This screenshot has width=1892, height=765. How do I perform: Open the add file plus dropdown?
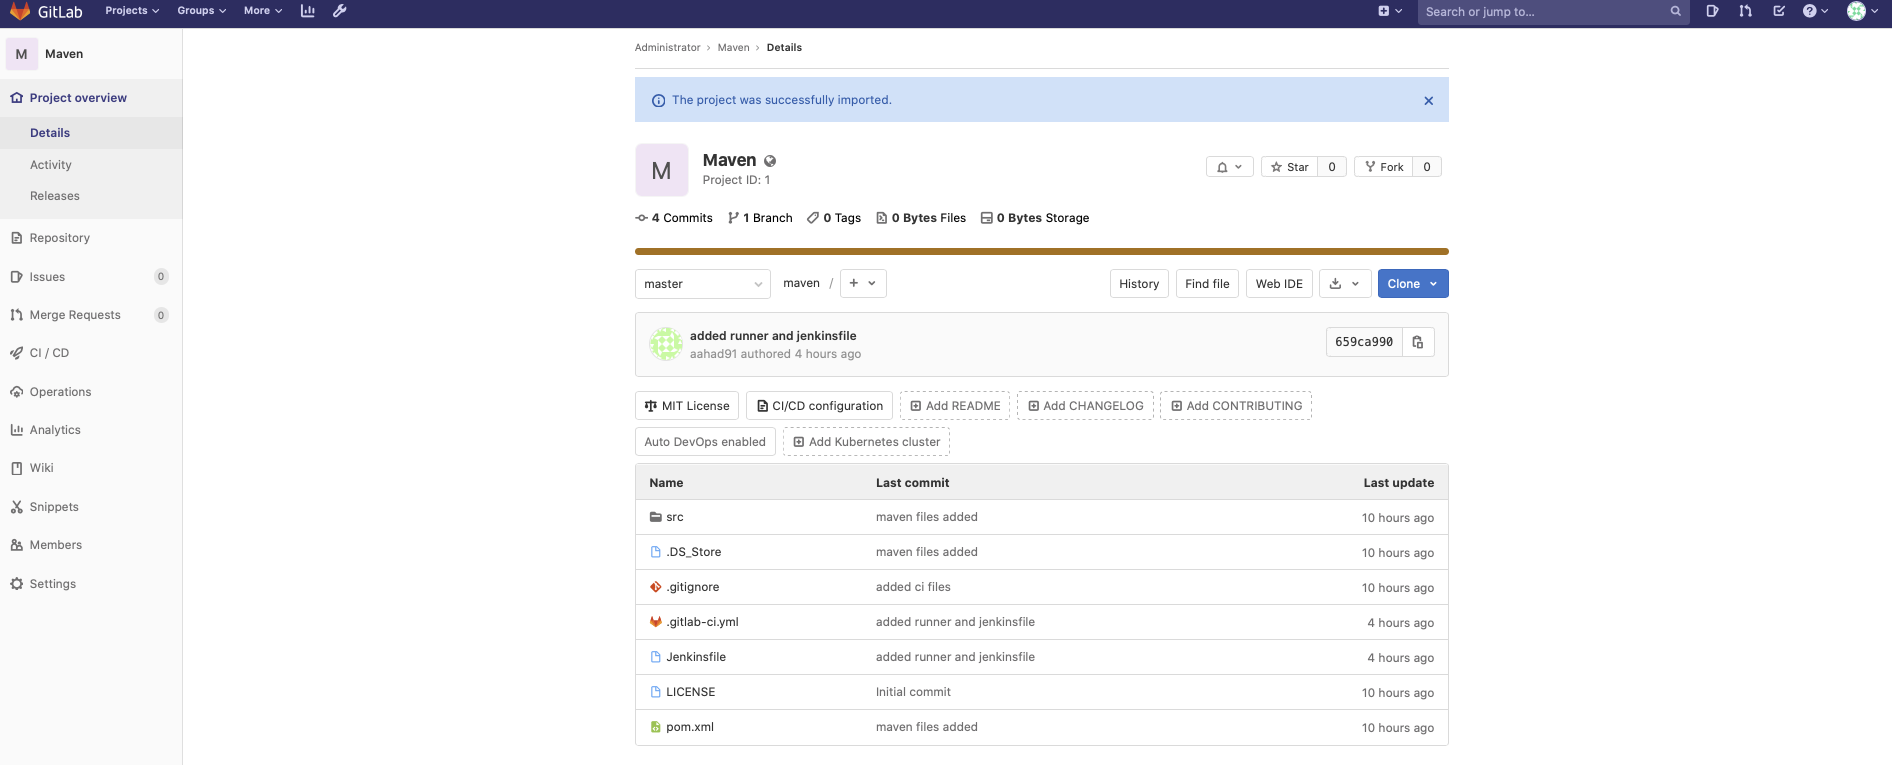coord(863,283)
